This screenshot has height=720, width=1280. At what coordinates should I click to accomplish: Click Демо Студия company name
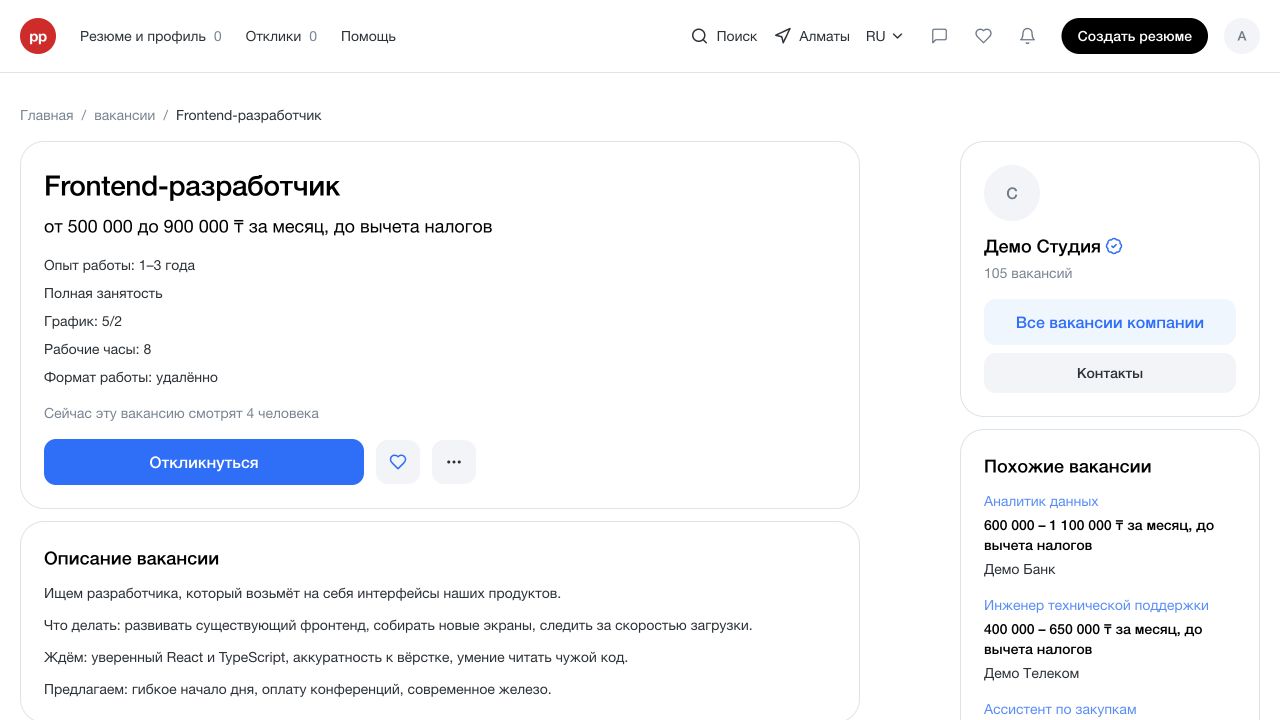coord(1042,246)
